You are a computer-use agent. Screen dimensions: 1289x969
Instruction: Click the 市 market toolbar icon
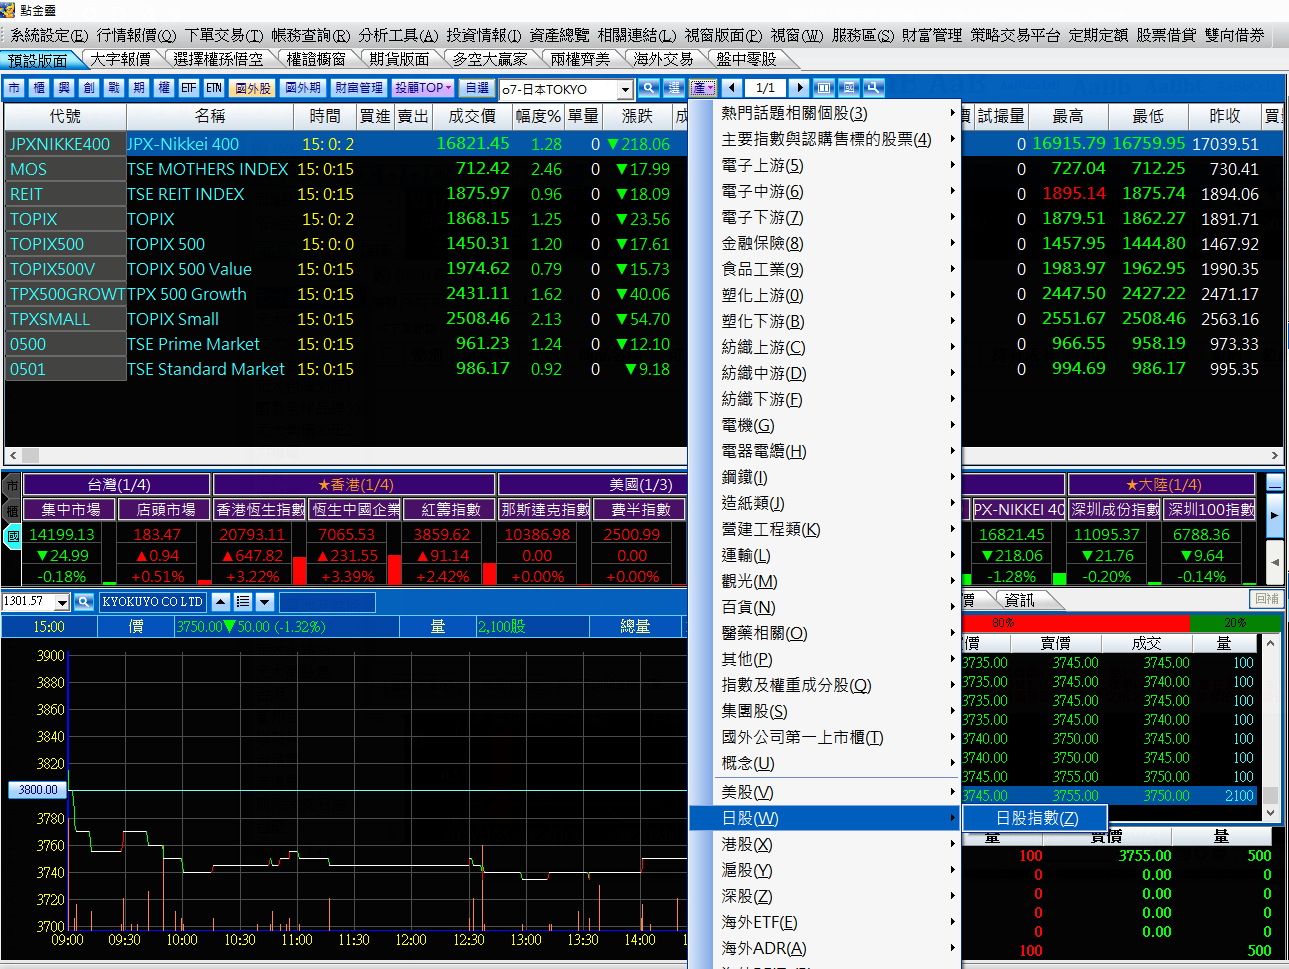(14, 88)
